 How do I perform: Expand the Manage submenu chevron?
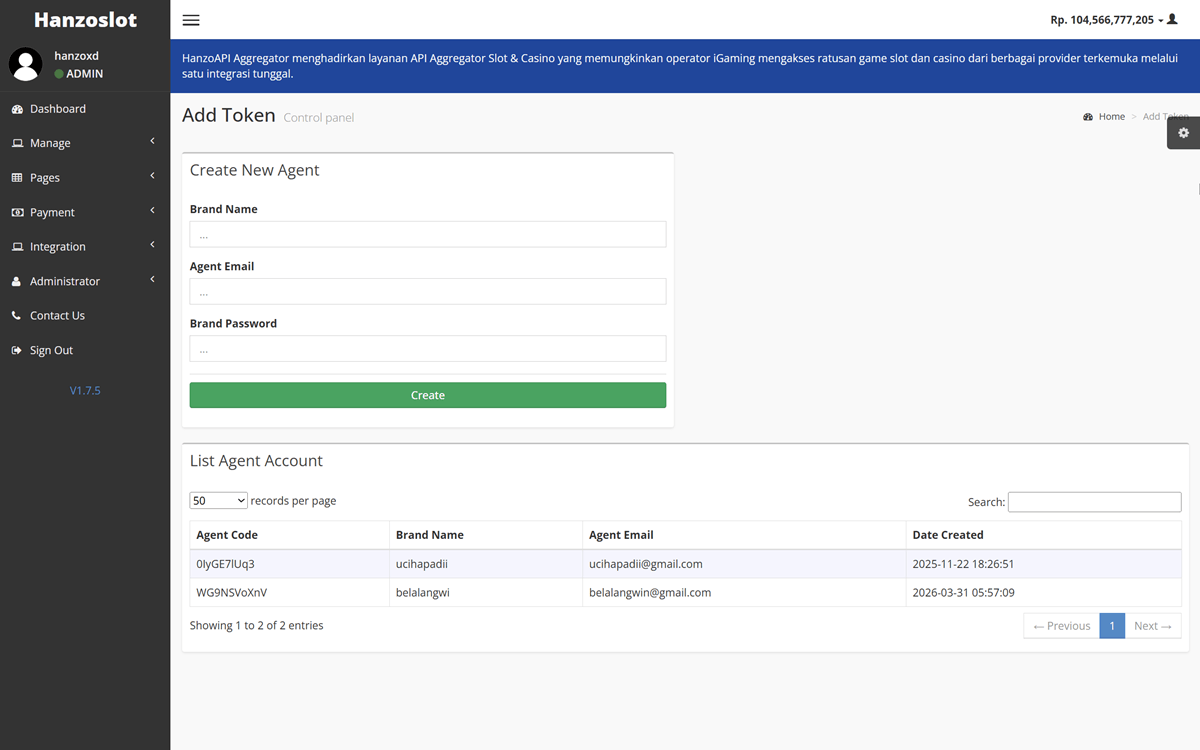152,142
